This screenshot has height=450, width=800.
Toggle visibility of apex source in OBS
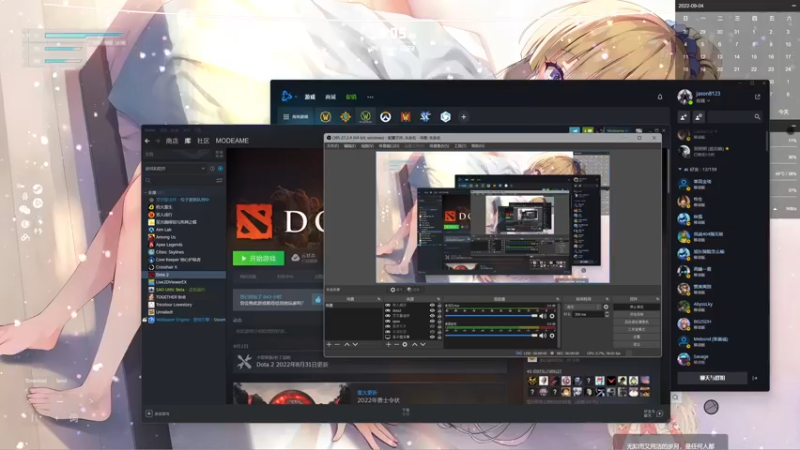coord(432,321)
